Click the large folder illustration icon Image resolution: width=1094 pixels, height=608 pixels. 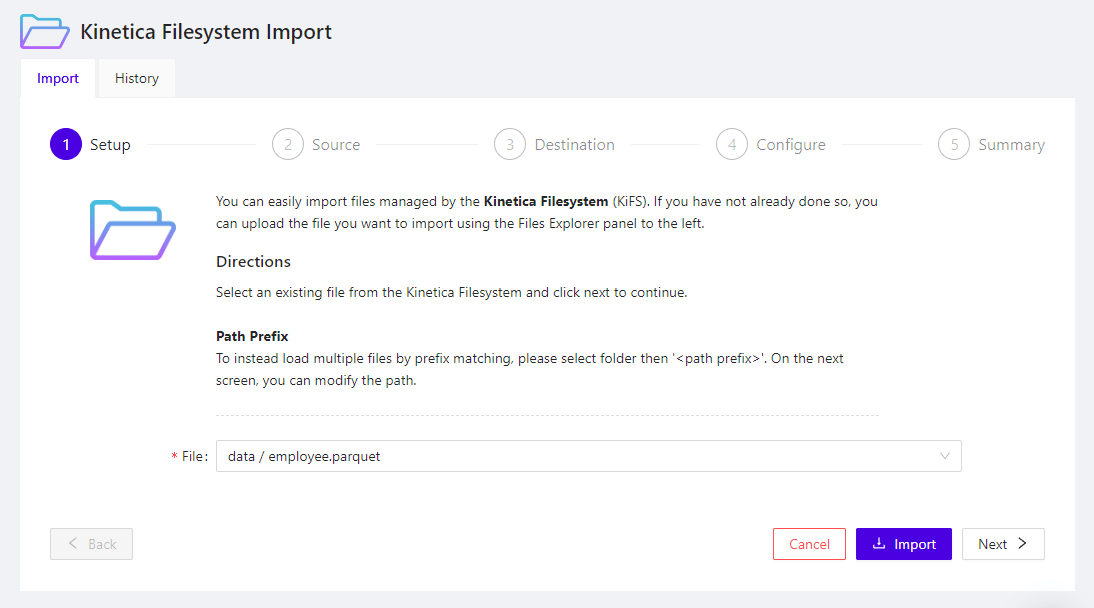point(133,230)
